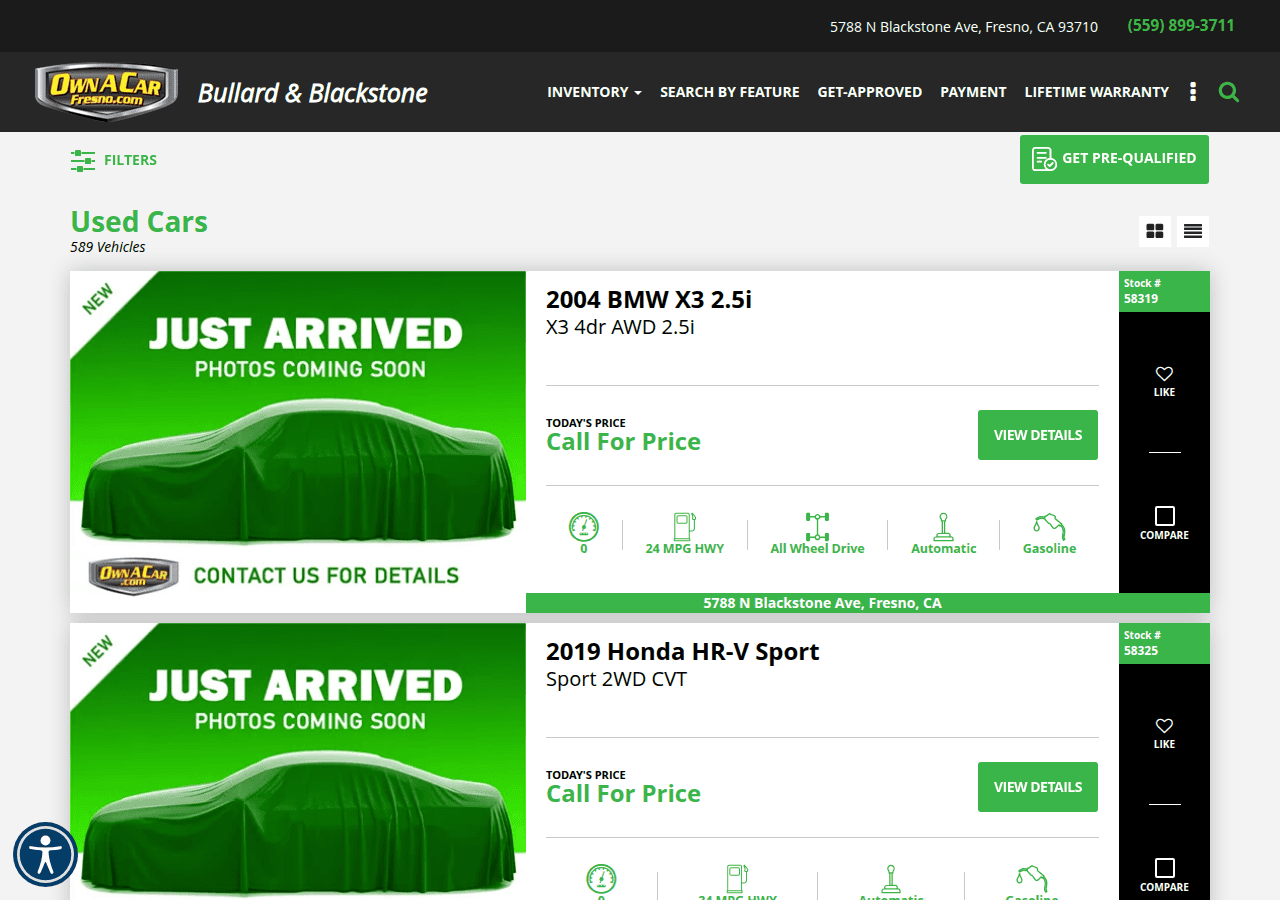
Task: Click the Sport 2WD CVT subtitle
Action: click(616, 679)
